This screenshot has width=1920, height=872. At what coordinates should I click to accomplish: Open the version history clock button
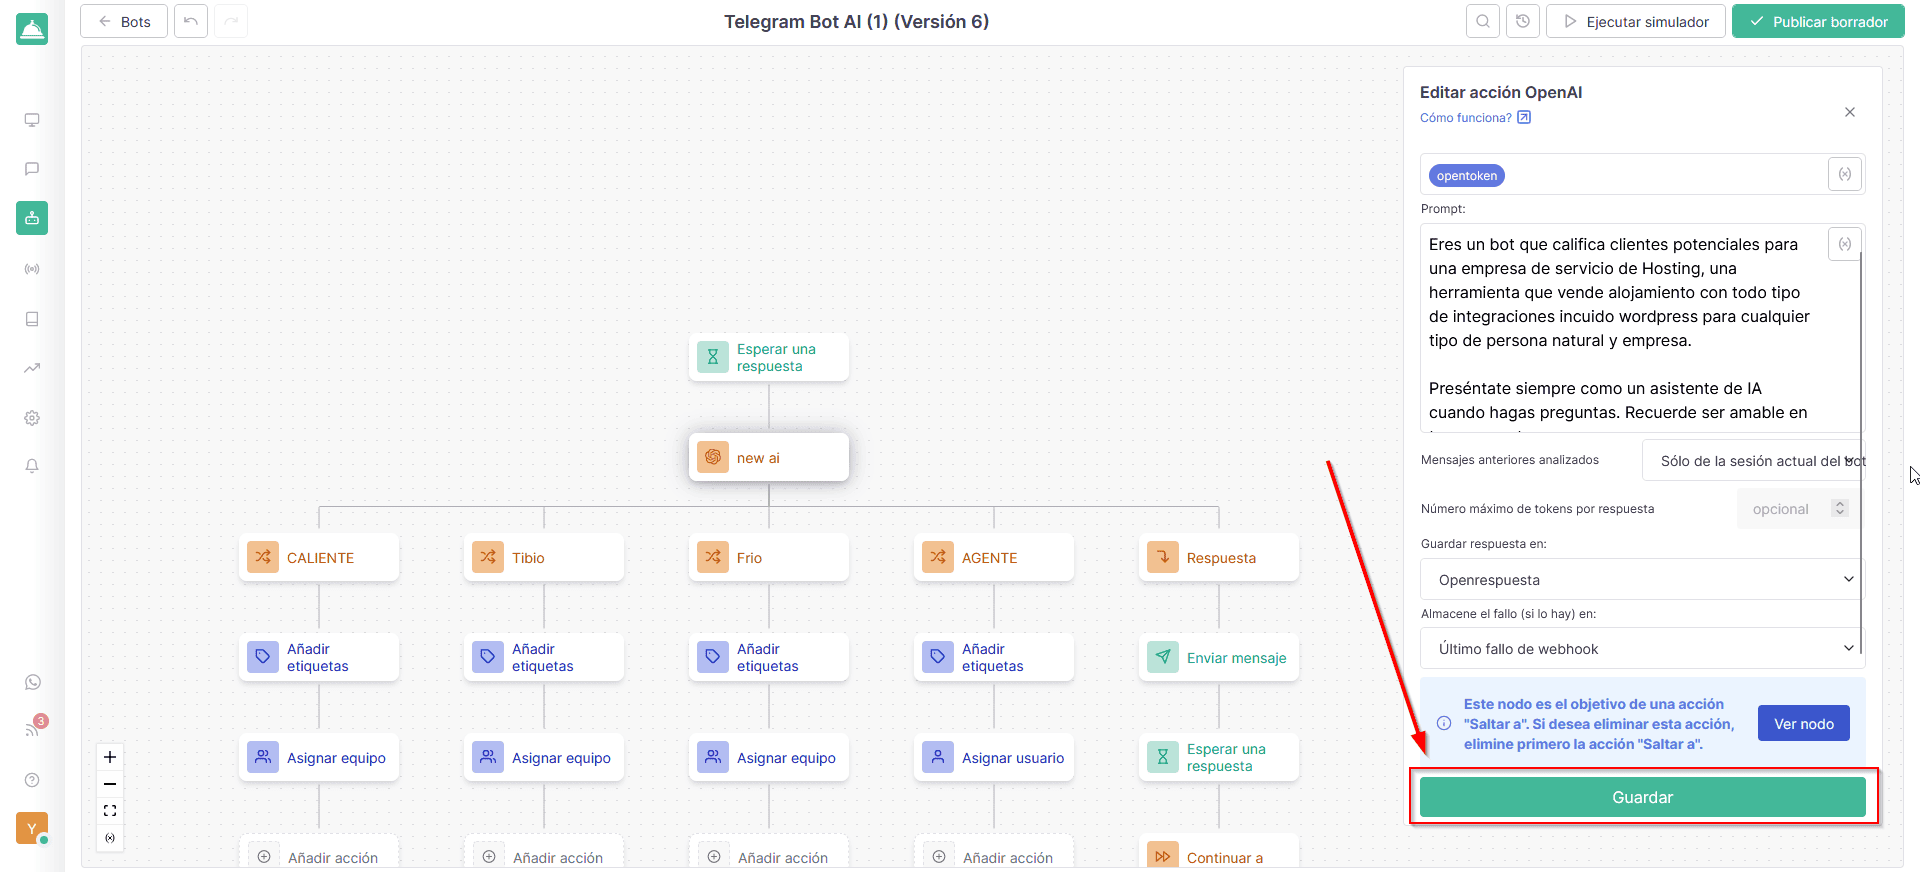1523,21
